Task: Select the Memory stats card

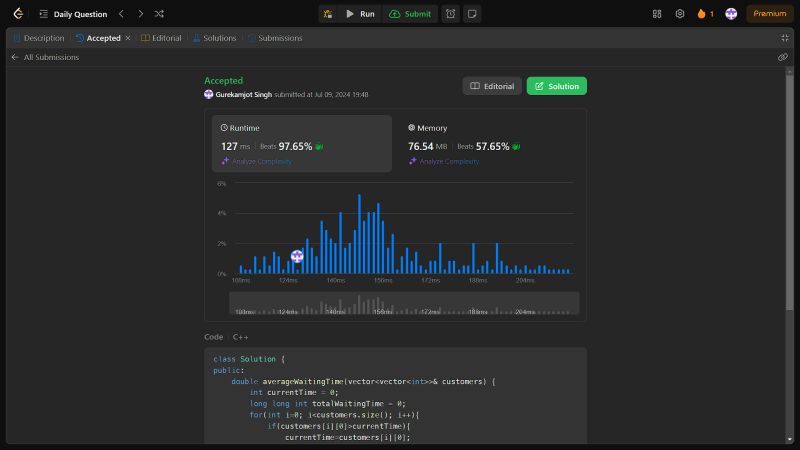Action: [489, 143]
